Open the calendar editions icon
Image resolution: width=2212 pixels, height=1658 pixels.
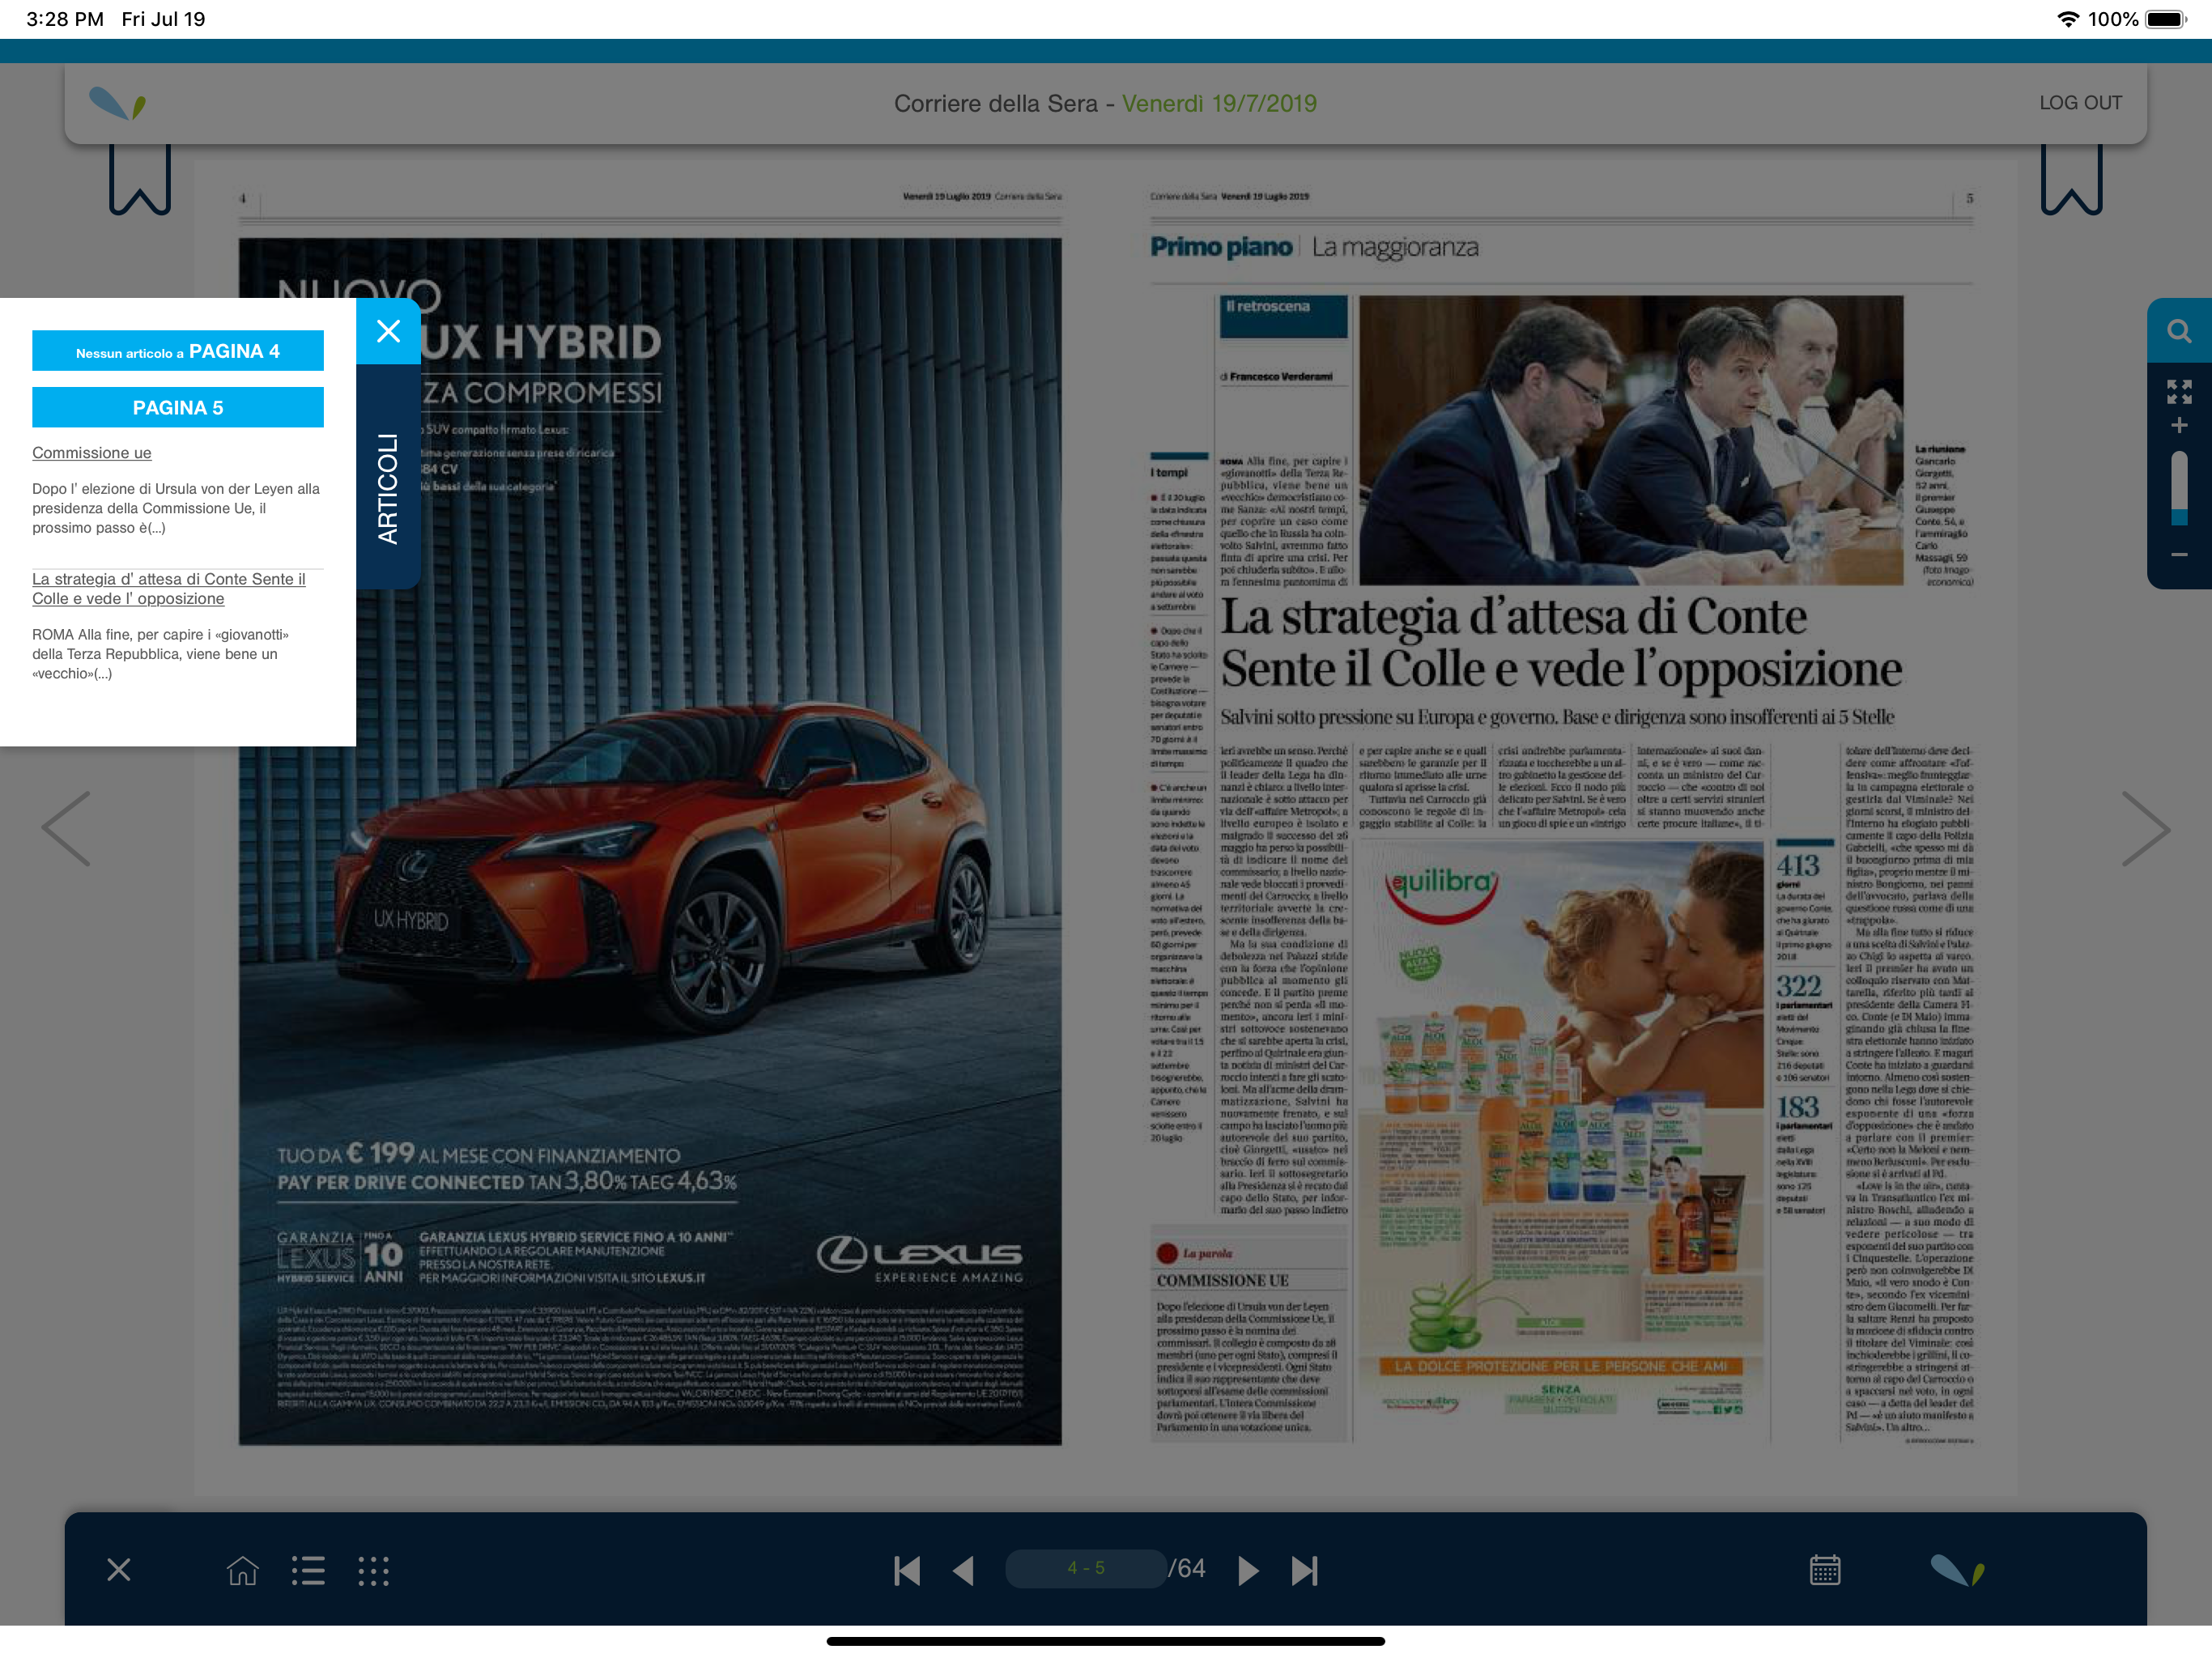pyautogui.click(x=1824, y=1570)
